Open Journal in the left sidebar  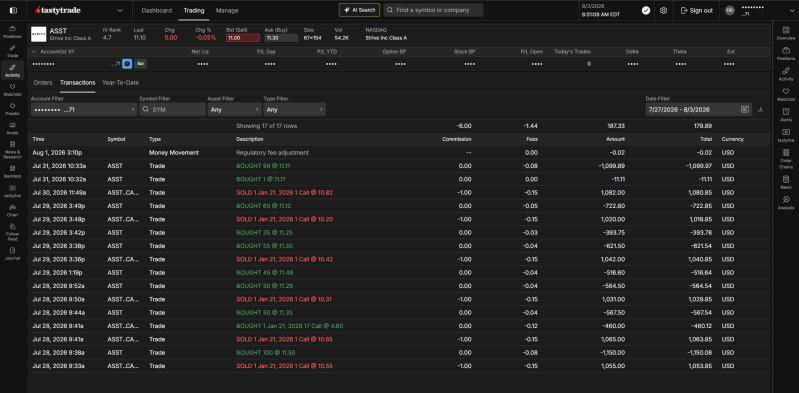pyautogui.click(x=12, y=253)
